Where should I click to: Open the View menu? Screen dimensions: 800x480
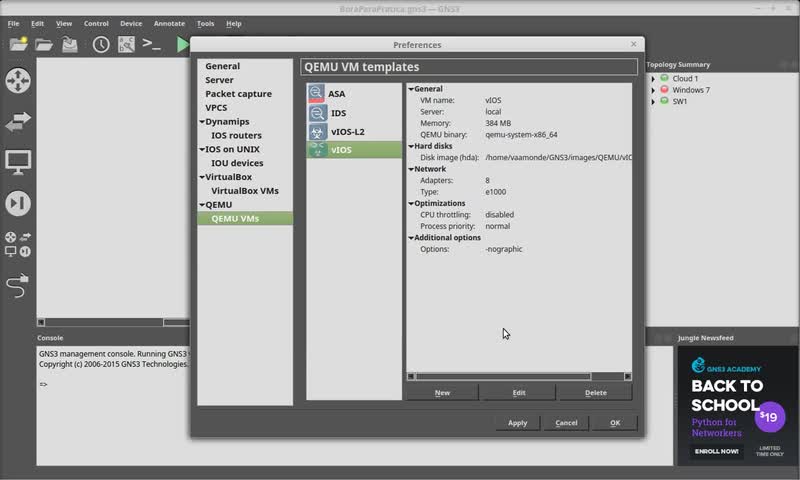[x=64, y=23]
